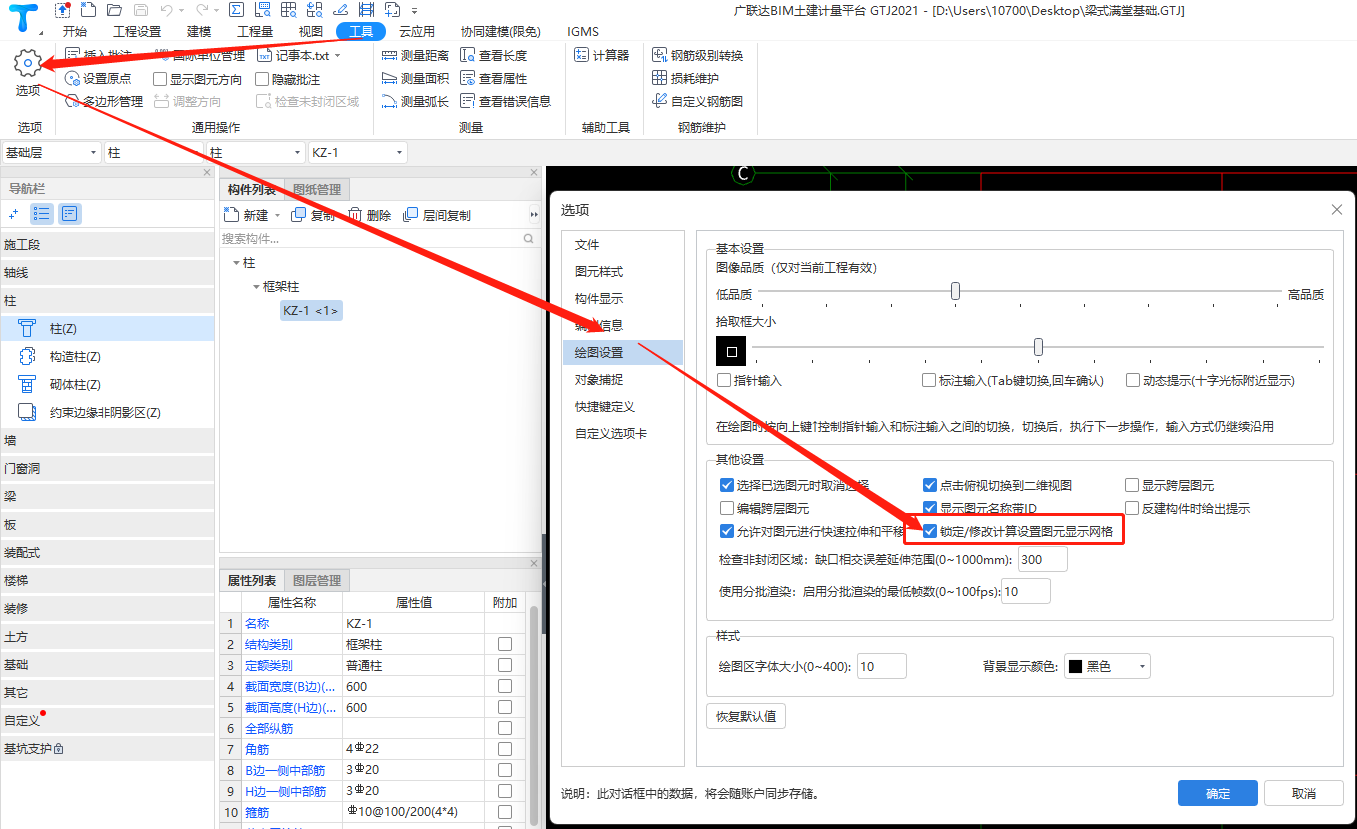Switch to the 云应用 ribbon tab
Screen dimensions: 1357x829
click(x=416, y=31)
